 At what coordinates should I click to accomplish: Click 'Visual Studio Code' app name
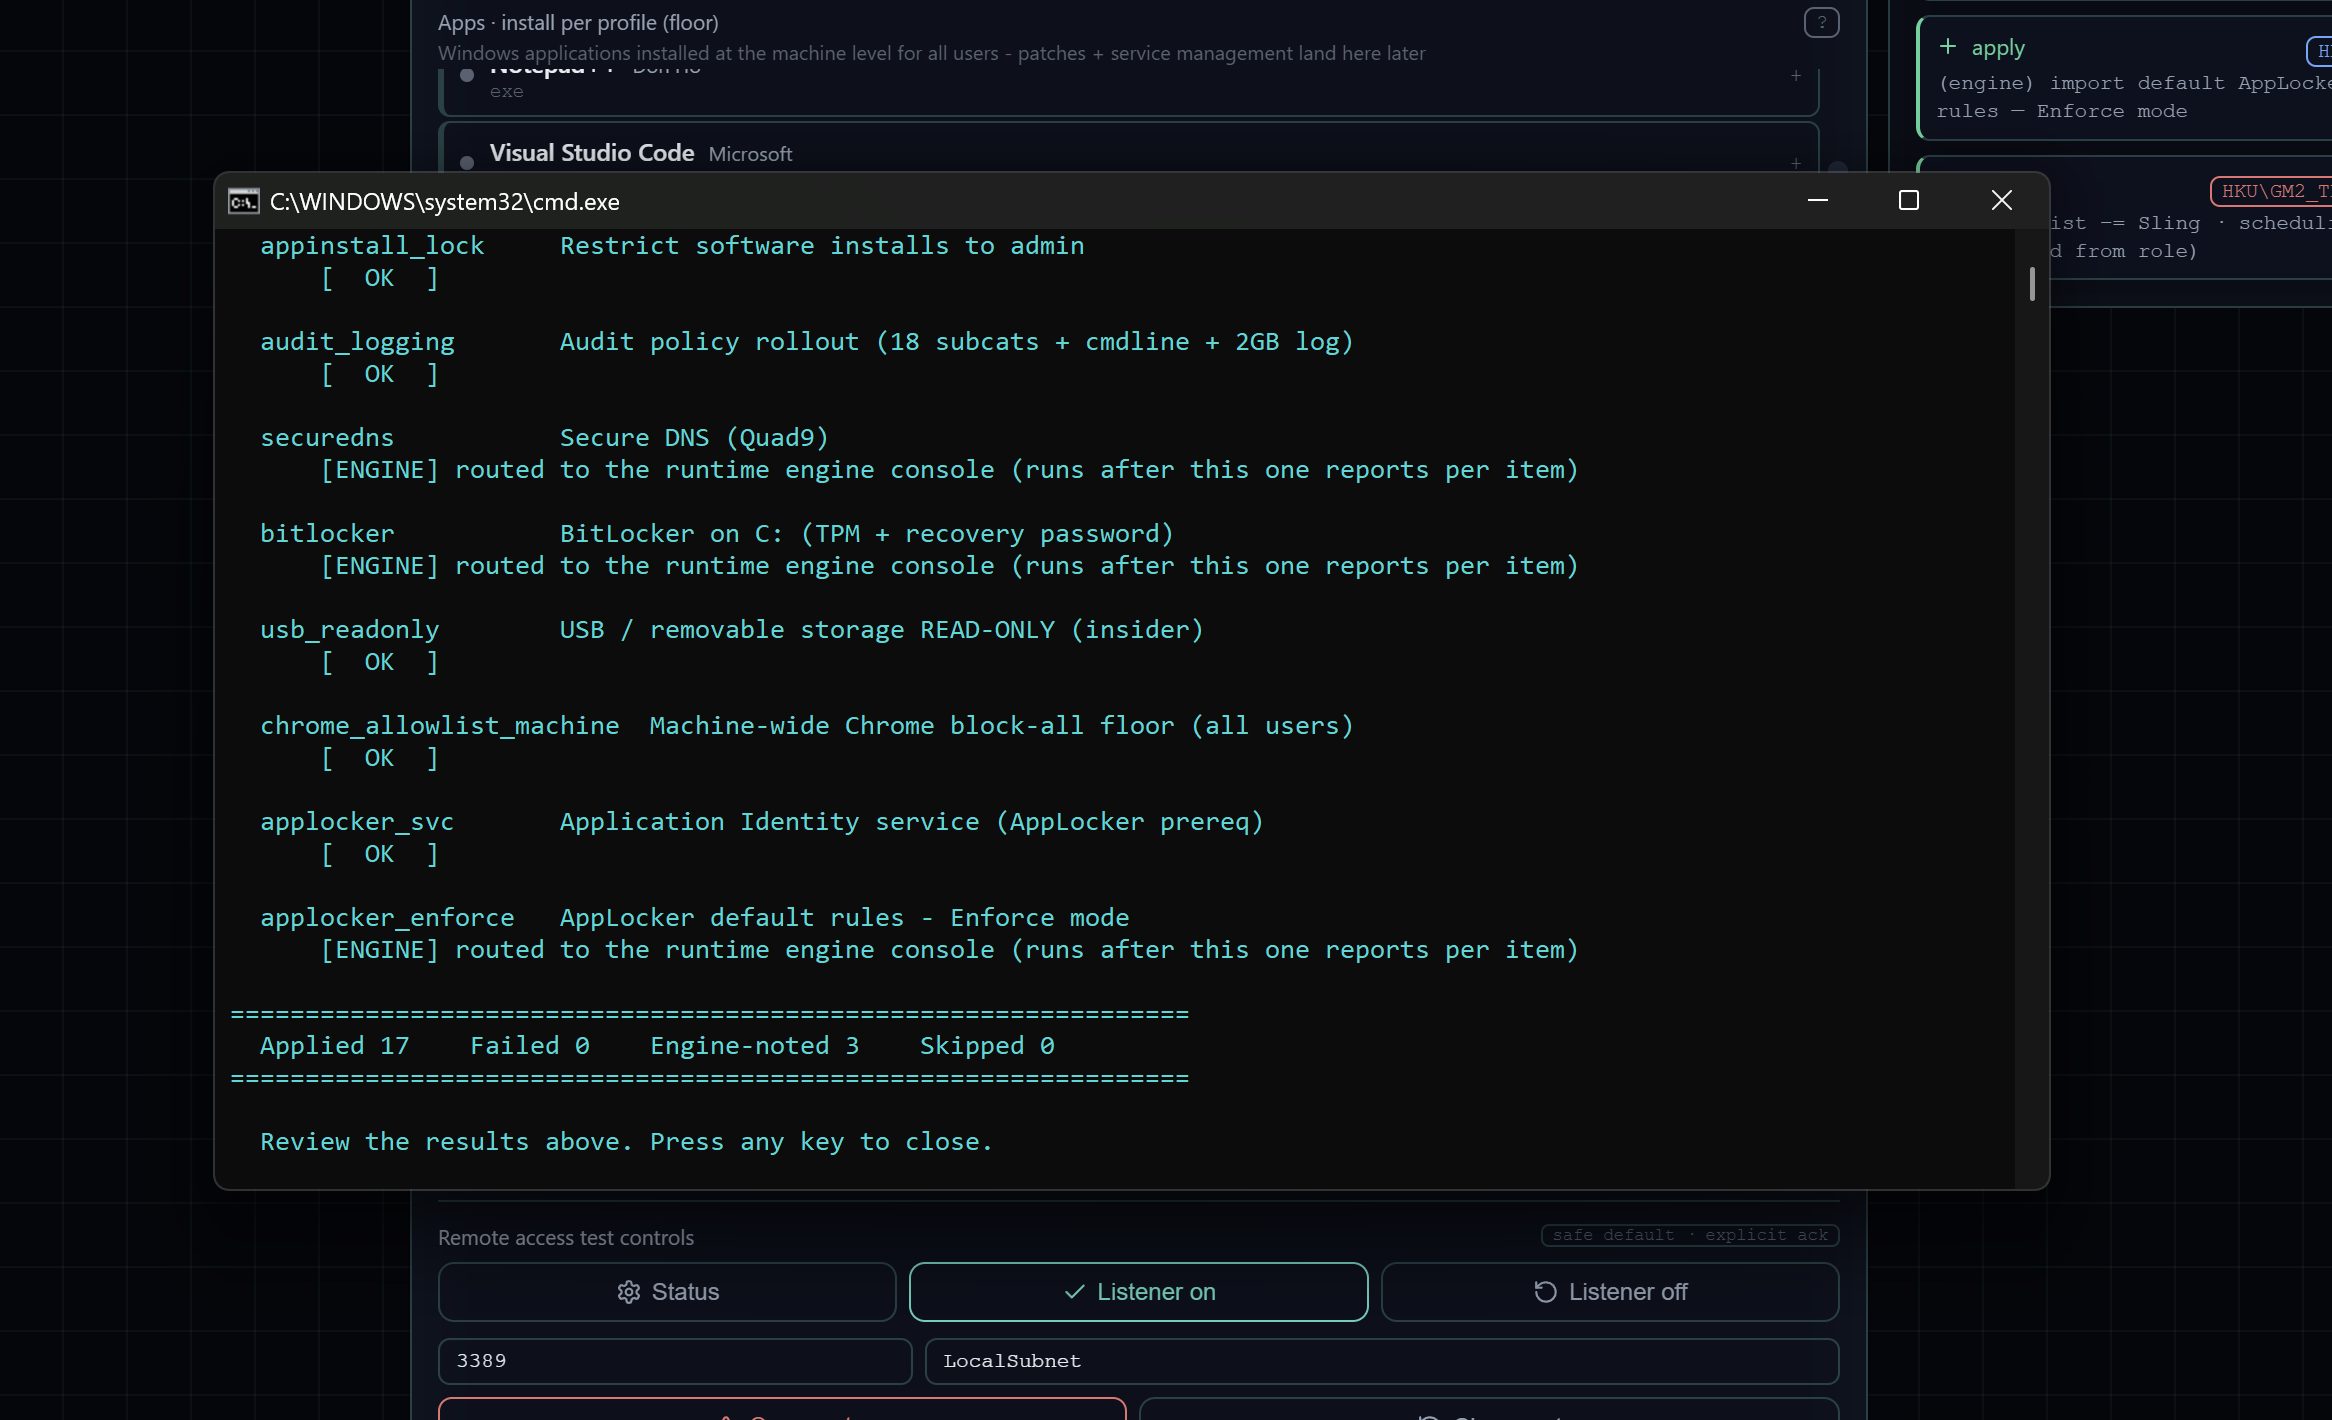[592, 153]
